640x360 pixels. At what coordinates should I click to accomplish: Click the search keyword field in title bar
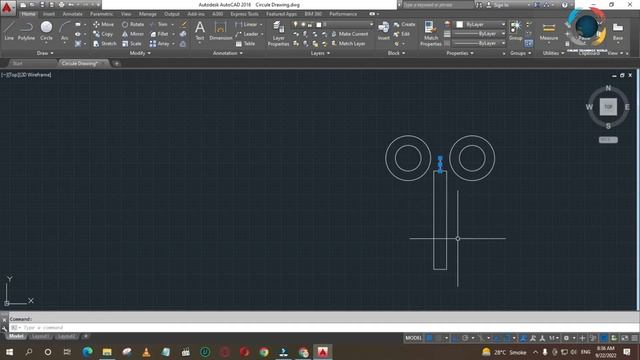tap(438, 5)
